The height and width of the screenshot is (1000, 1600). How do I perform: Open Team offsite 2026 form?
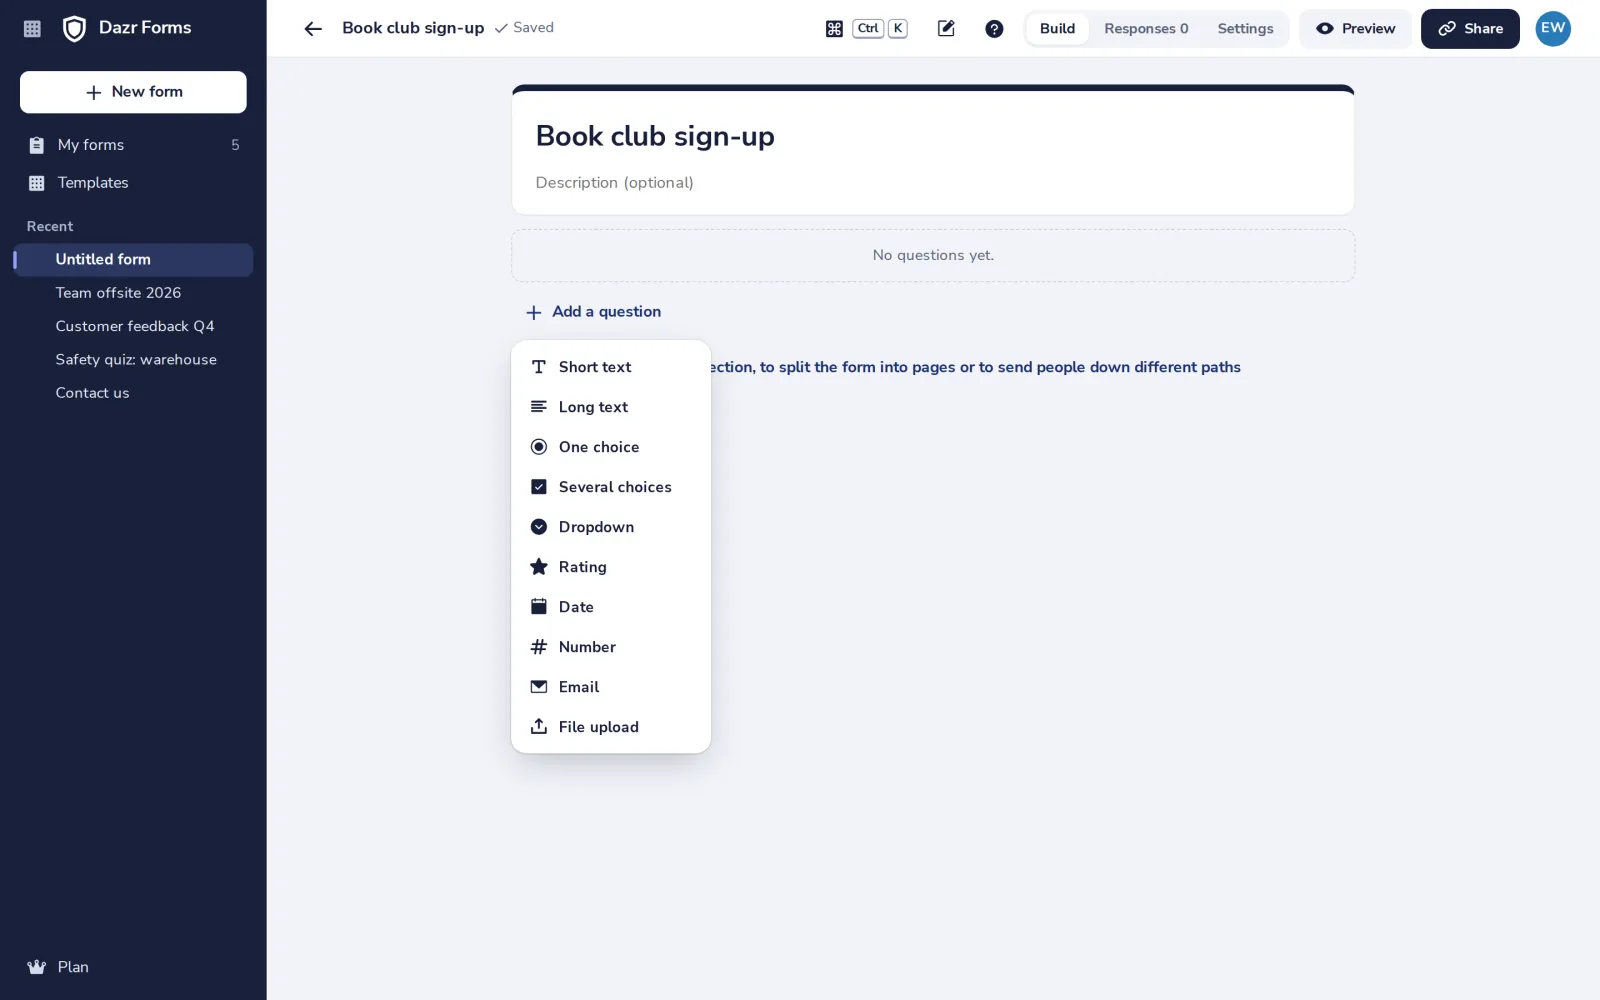[x=133, y=293]
